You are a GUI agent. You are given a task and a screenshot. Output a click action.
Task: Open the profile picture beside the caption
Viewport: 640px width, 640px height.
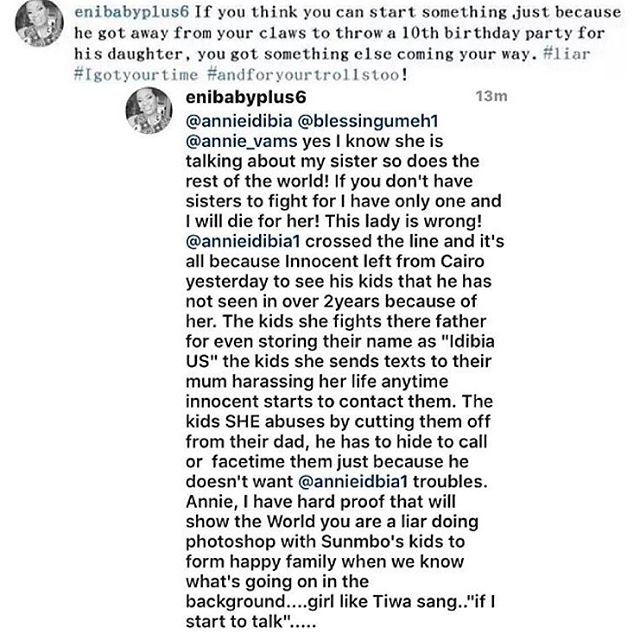[39, 23]
